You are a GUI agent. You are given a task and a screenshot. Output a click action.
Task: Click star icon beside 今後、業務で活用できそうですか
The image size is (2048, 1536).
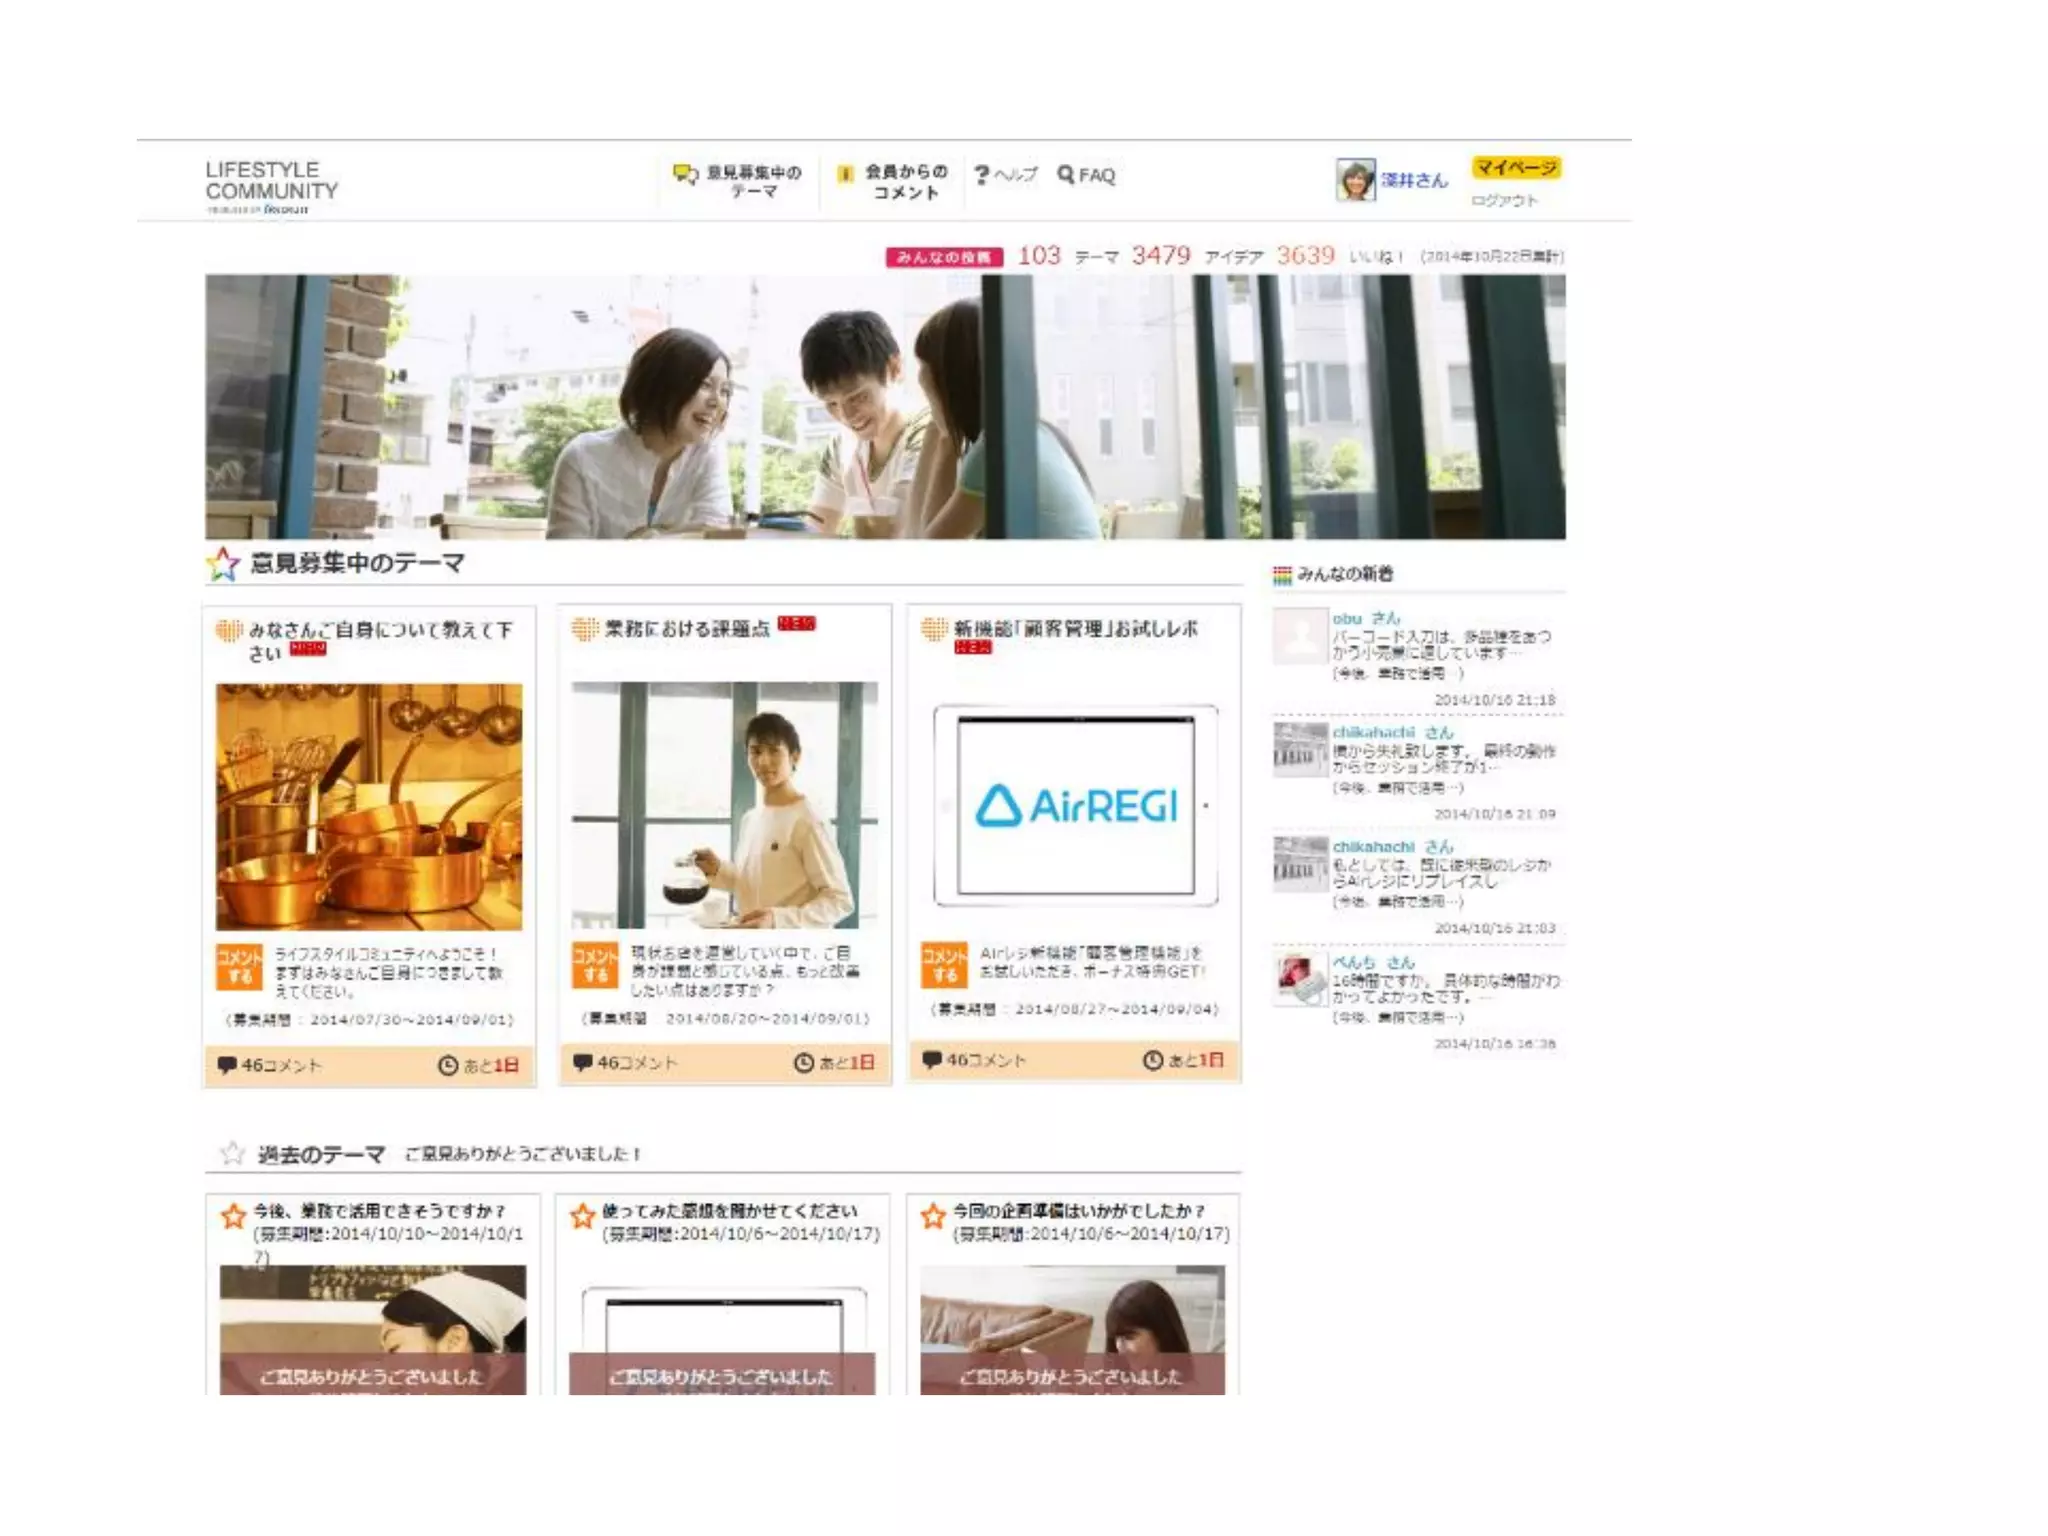pyautogui.click(x=233, y=1217)
